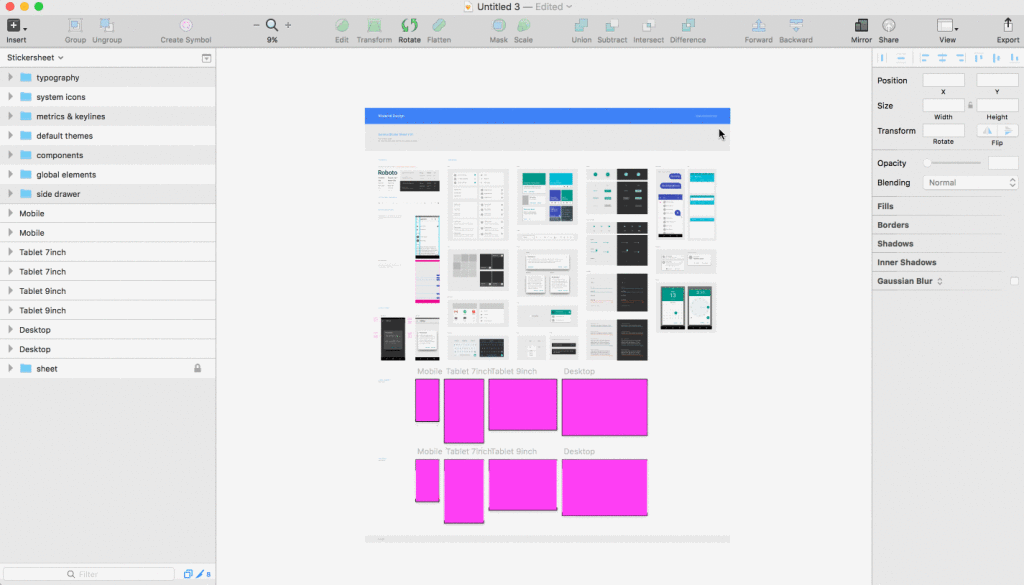The height and width of the screenshot is (585, 1024).
Task: Toggle the lock on sheet layer
Action: (197, 368)
